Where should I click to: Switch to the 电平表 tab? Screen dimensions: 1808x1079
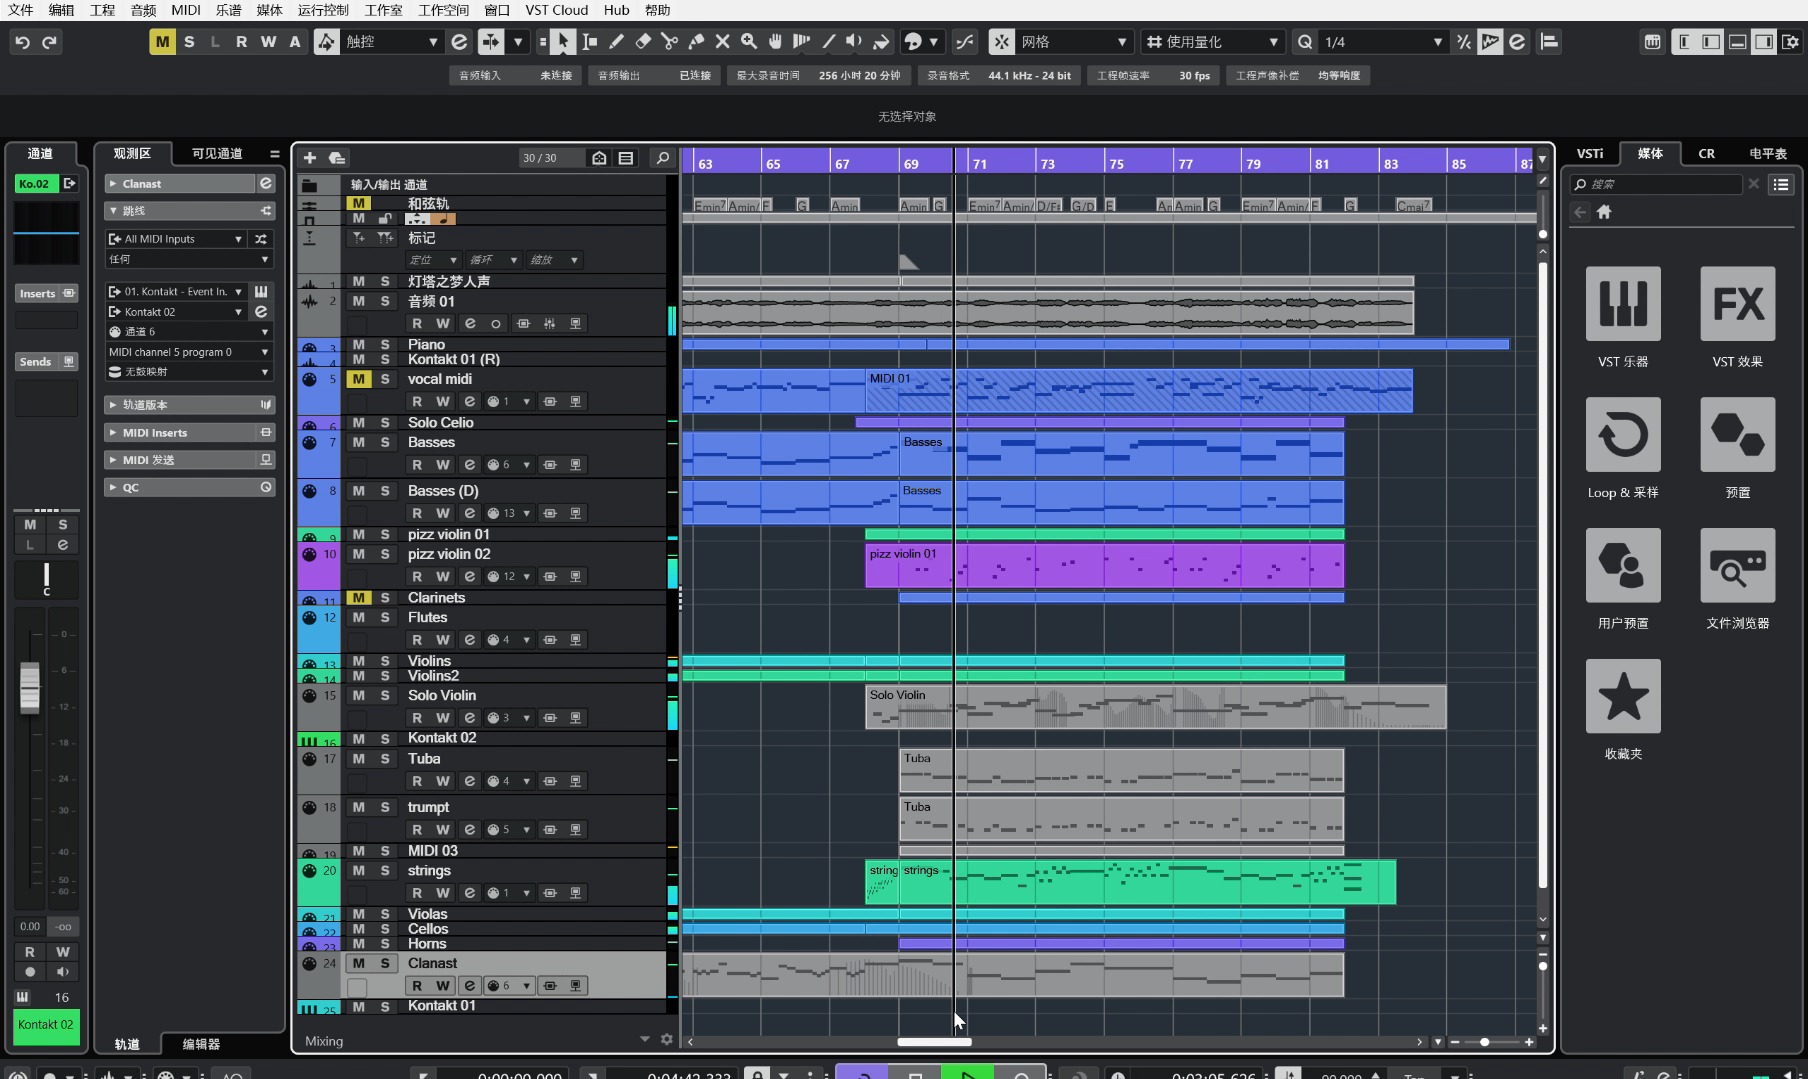click(1767, 154)
